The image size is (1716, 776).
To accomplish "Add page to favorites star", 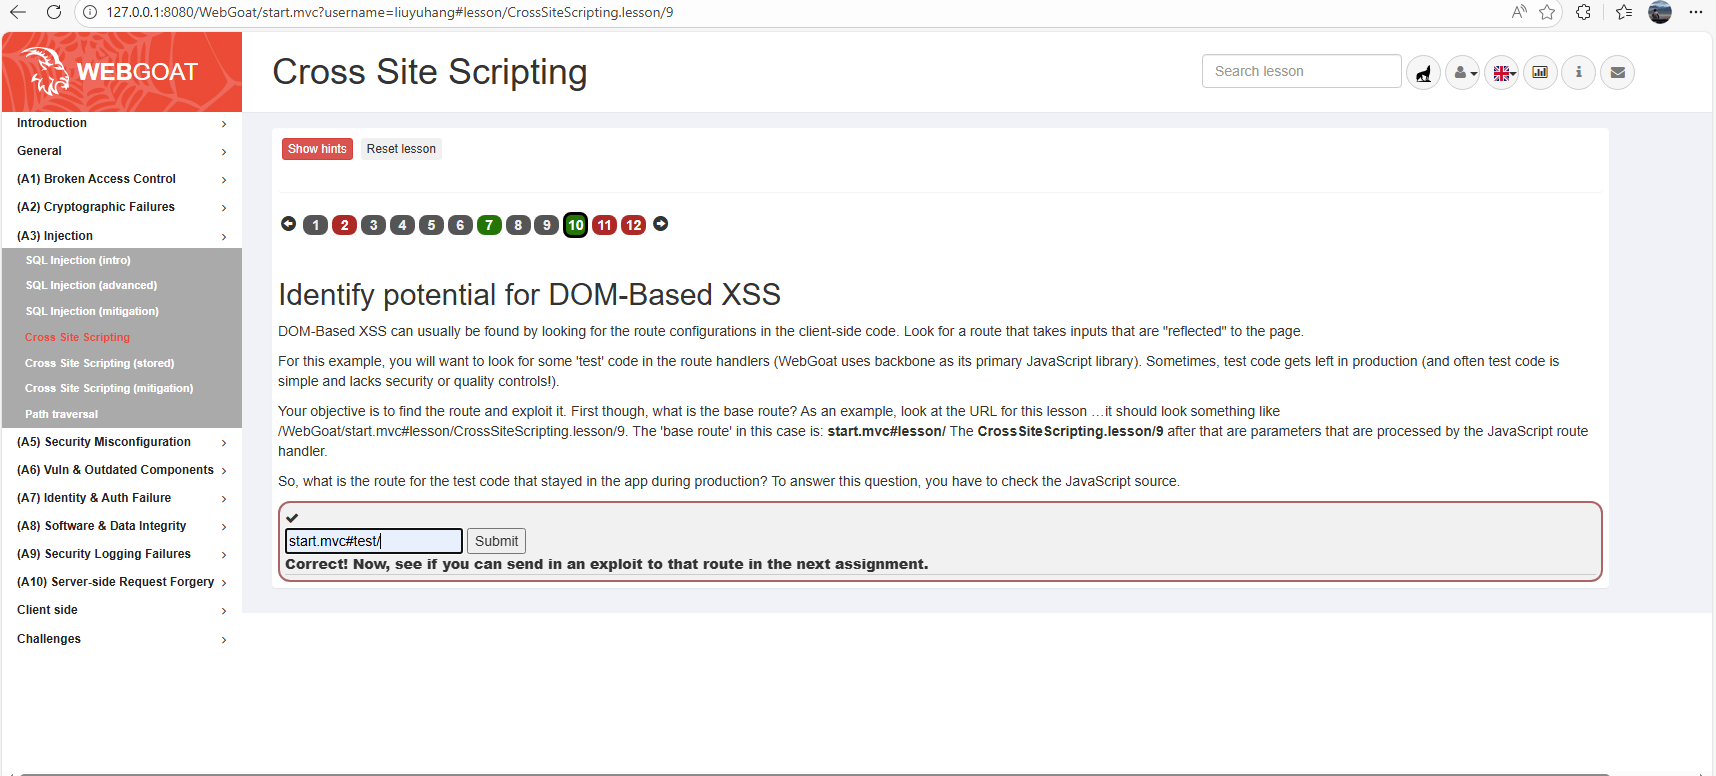I will coord(1547,12).
